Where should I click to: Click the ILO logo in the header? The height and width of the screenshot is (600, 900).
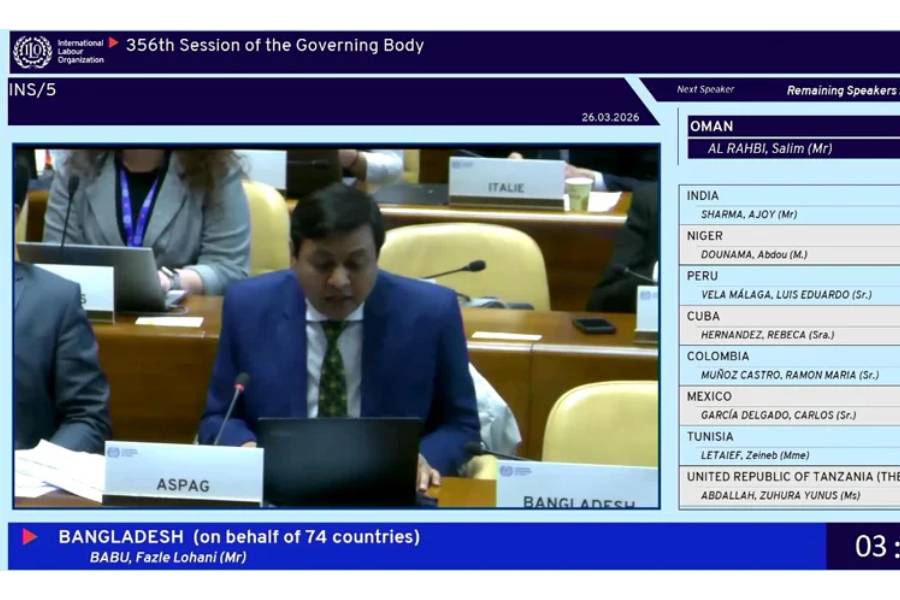pyautogui.click(x=32, y=51)
